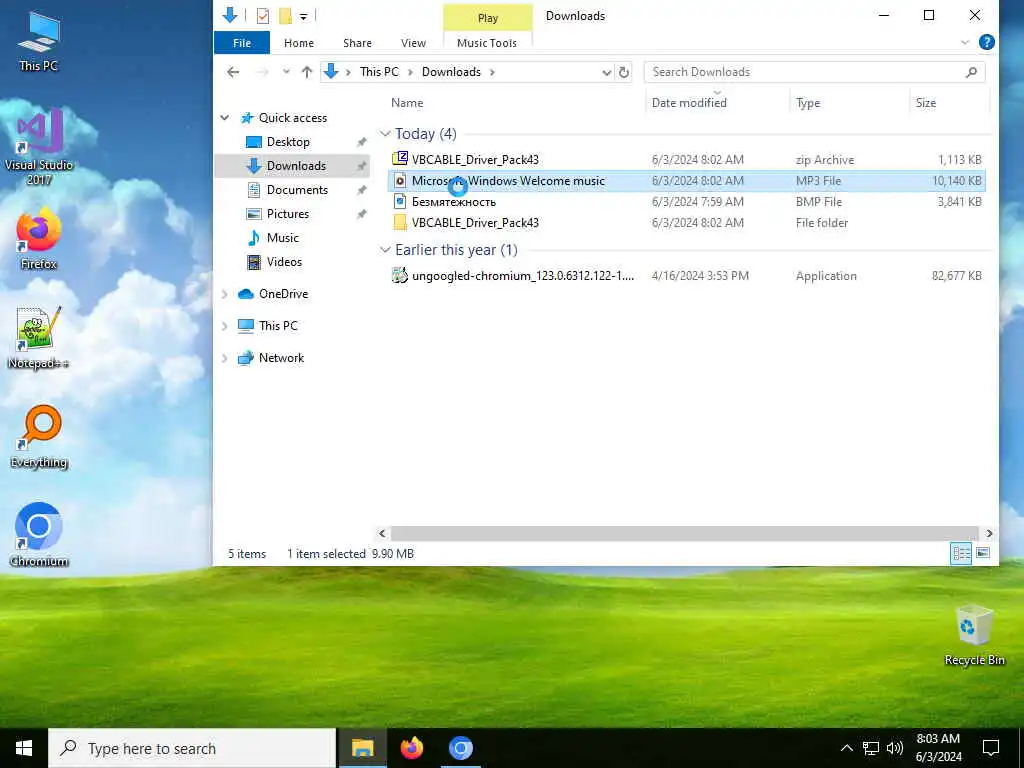
Task: Open Chromium desktop shortcut
Action: pos(39,535)
